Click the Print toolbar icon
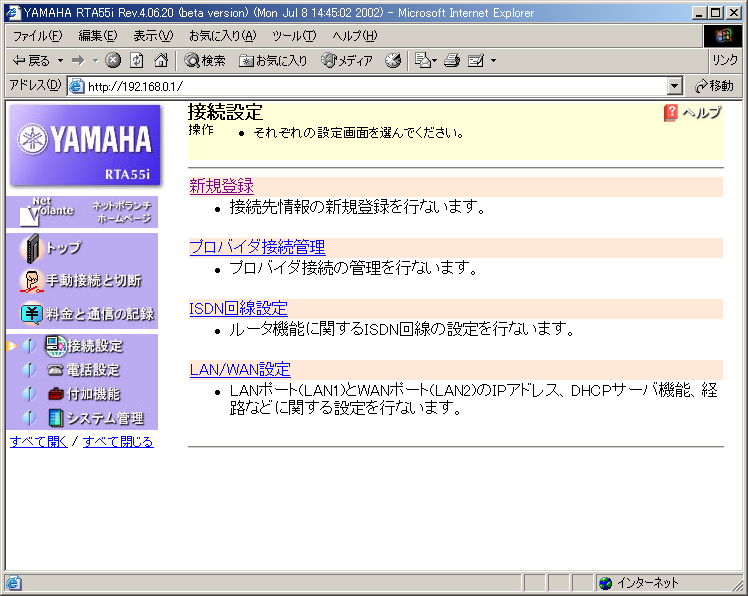Image resolution: width=748 pixels, height=596 pixels. click(452, 61)
